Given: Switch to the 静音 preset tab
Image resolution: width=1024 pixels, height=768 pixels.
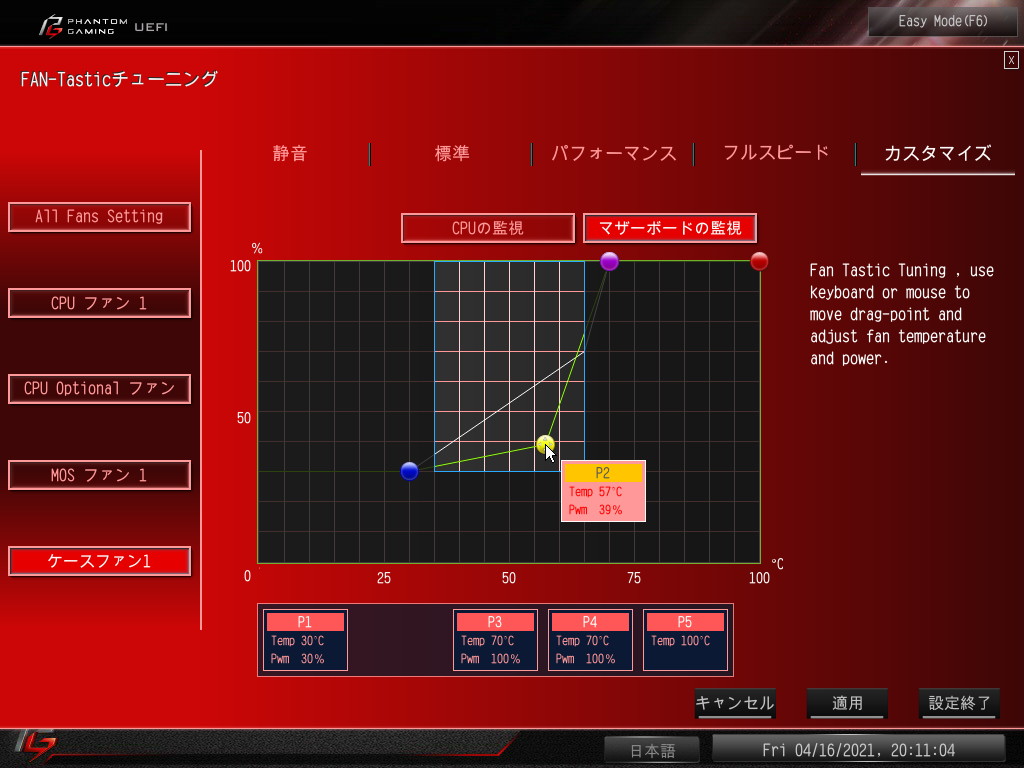Looking at the screenshot, I should [290, 153].
